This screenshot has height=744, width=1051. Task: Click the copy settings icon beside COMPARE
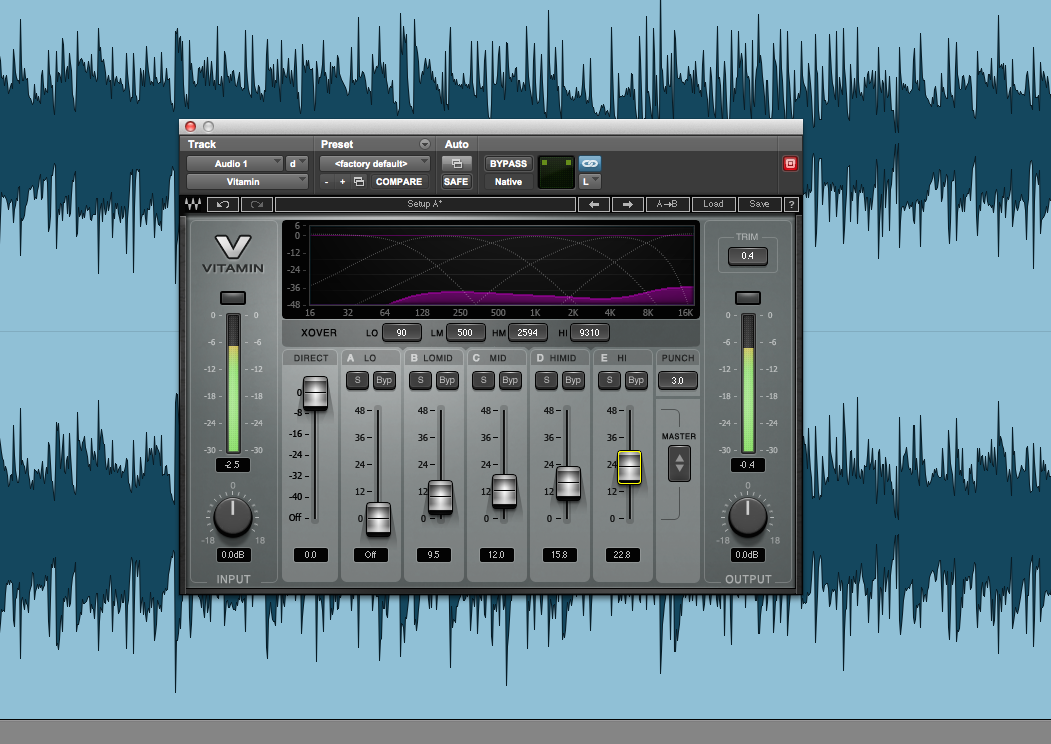(359, 182)
